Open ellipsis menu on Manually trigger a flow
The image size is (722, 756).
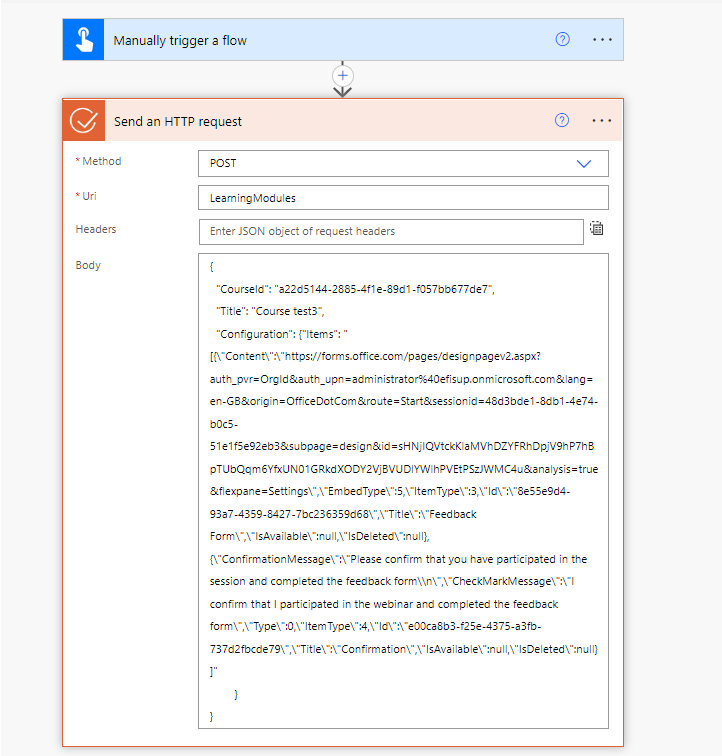click(601, 40)
